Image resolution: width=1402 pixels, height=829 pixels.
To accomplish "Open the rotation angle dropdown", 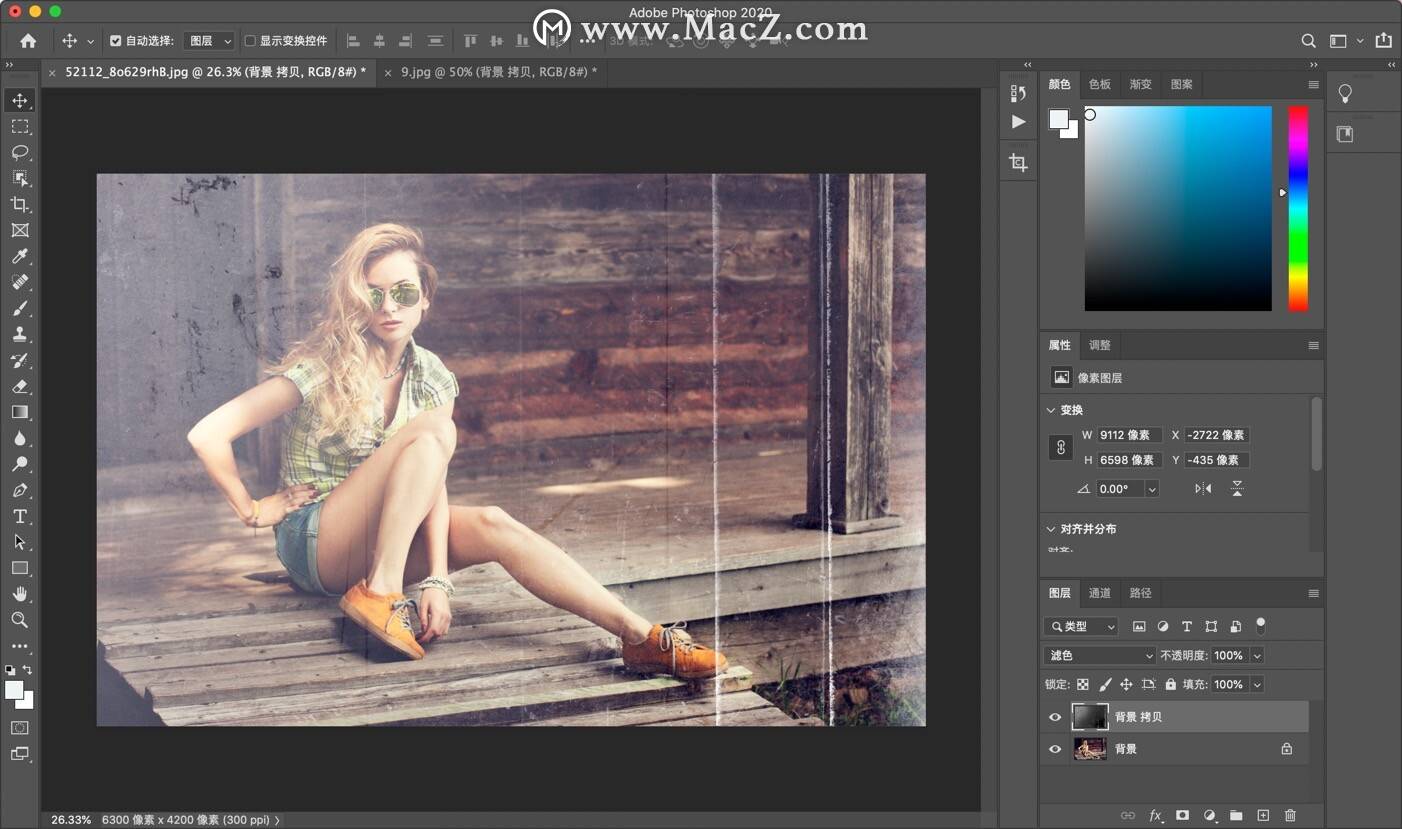I will [x=1152, y=489].
